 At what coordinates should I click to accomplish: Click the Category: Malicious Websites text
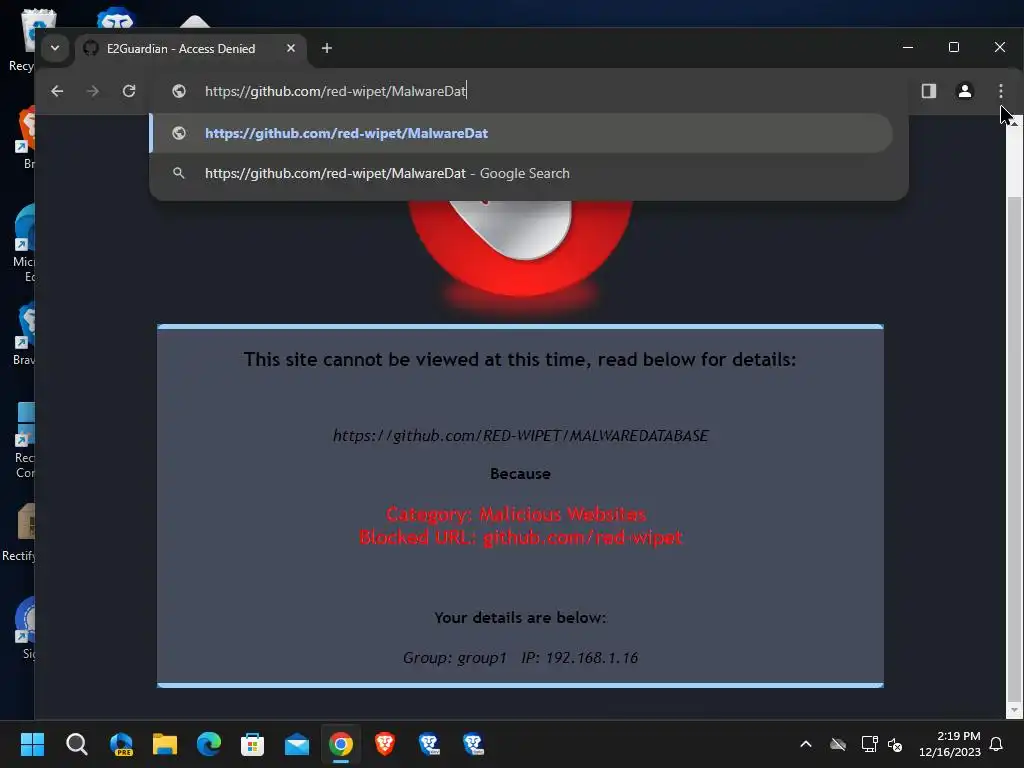click(x=516, y=514)
